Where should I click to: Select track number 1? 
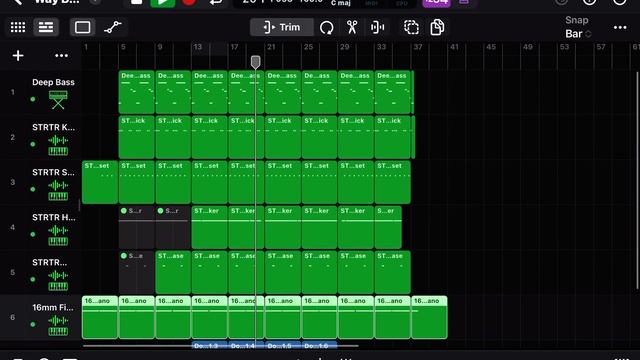[13, 92]
